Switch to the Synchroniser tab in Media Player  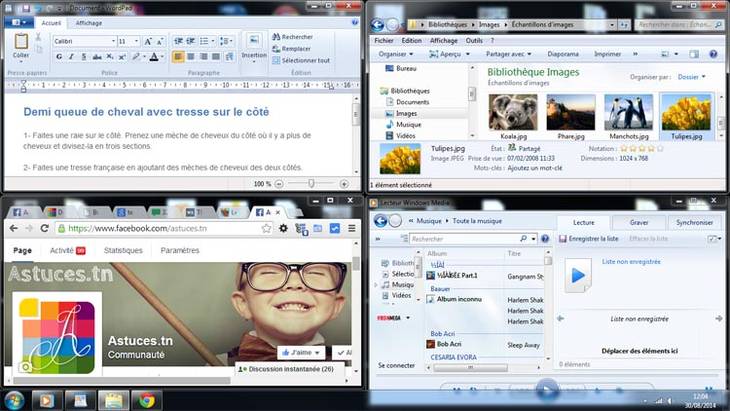[x=694, y=222]
